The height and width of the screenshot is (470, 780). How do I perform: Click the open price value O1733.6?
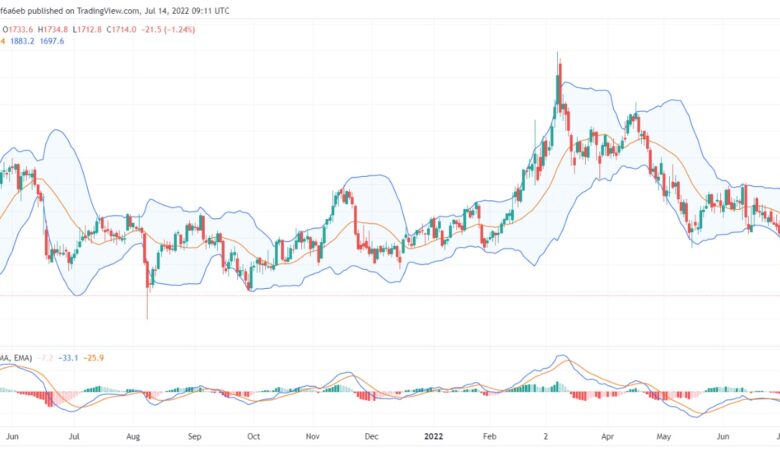tap(18, 29)
